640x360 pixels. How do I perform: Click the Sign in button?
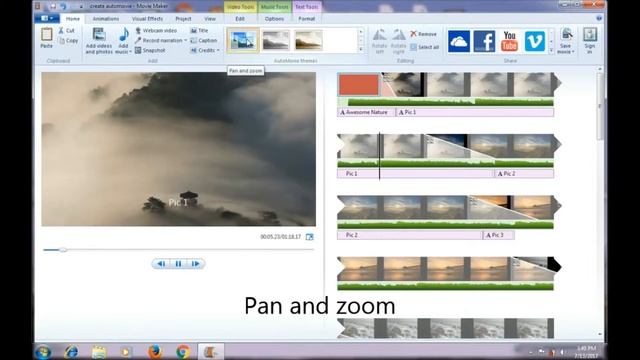(x=590, y=41)
